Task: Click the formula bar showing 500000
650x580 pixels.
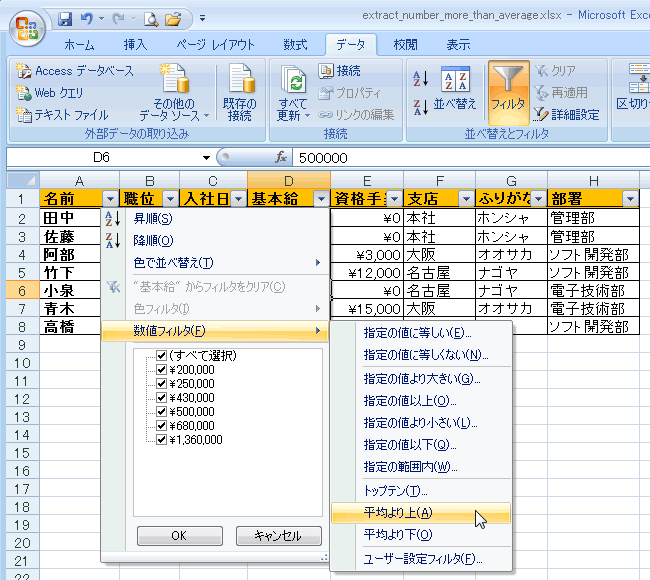Action: (x=471, y=158)
